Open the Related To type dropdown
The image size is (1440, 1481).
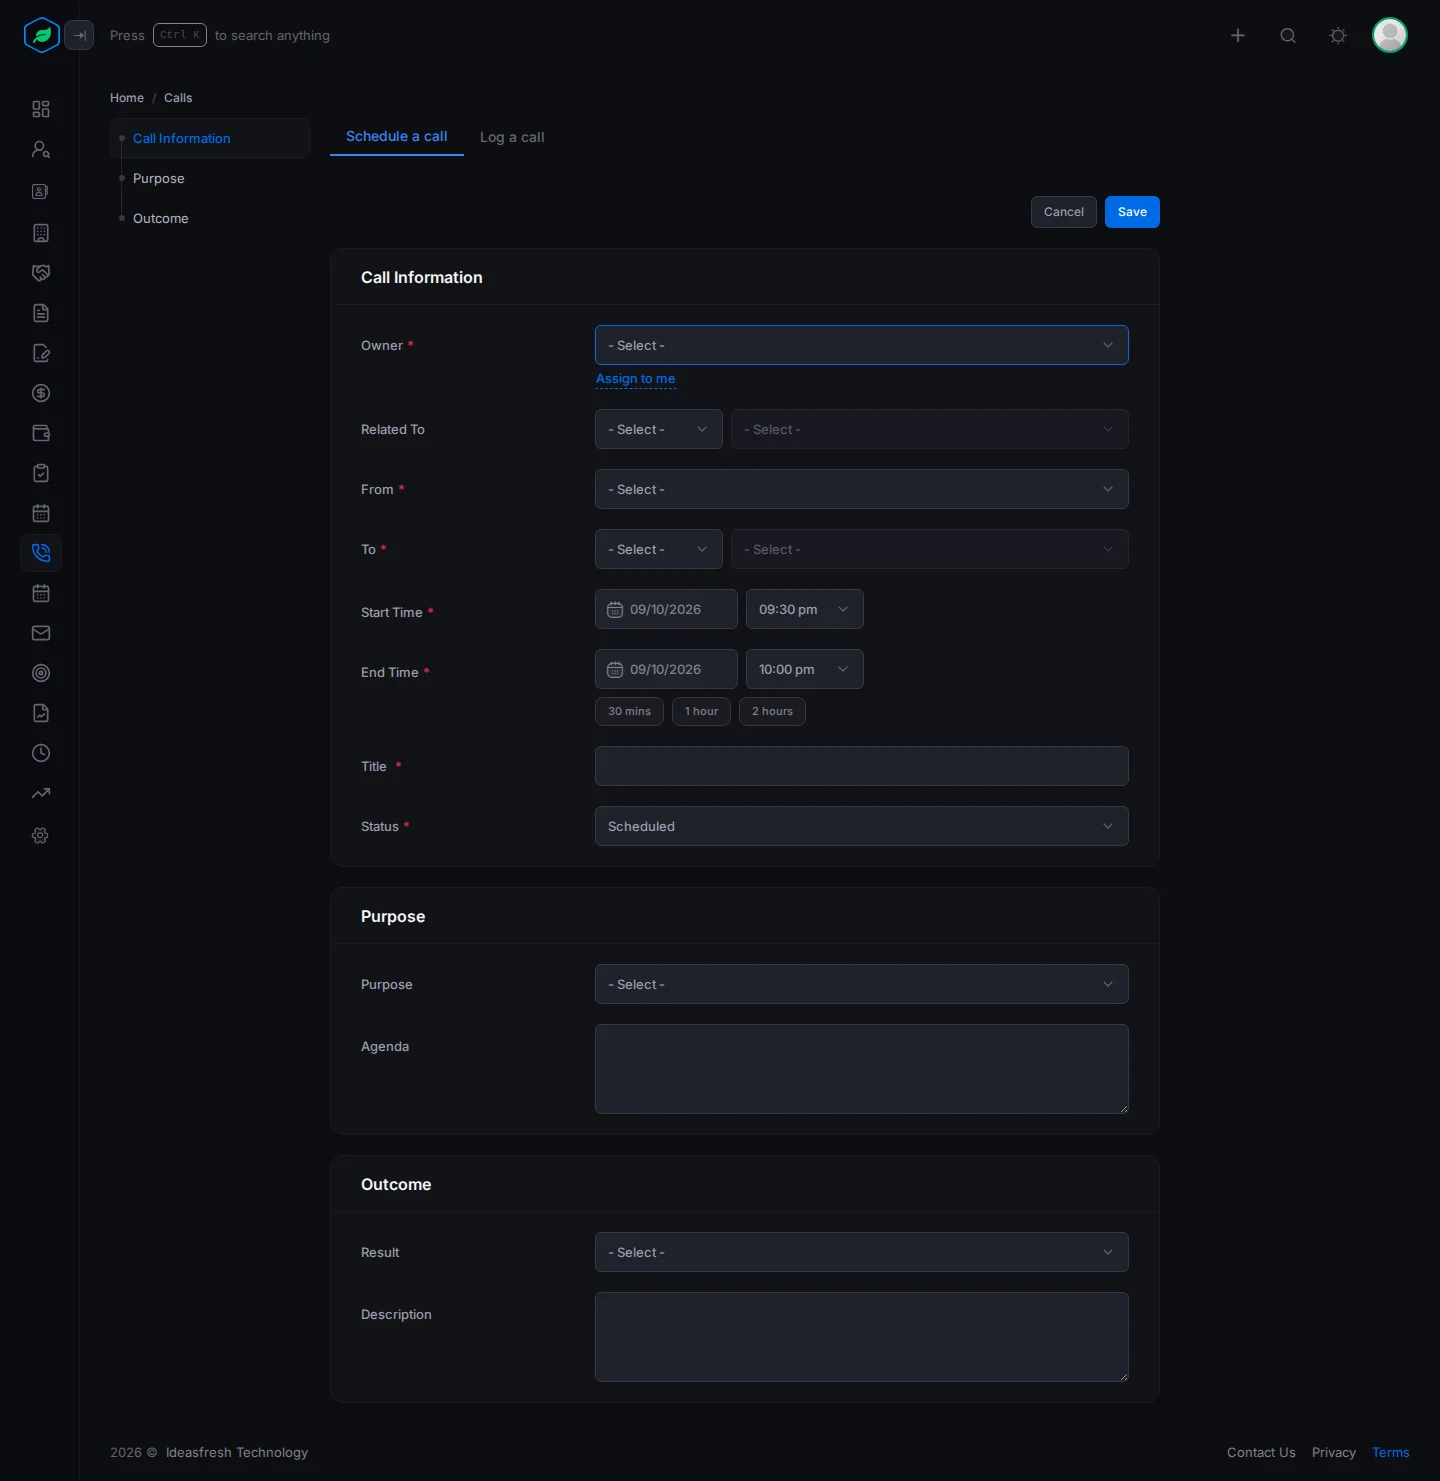(x=659, y=429)
